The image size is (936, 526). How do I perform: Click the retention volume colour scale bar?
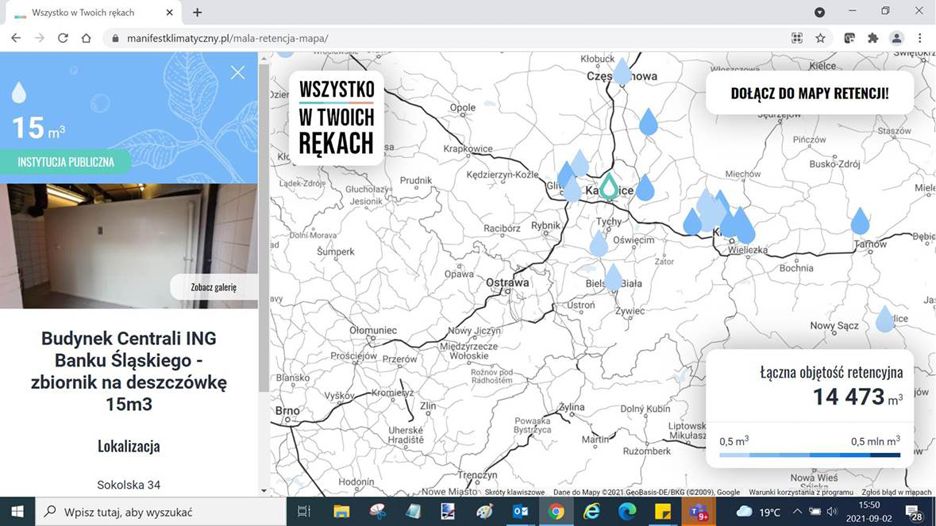coord(809,455)
